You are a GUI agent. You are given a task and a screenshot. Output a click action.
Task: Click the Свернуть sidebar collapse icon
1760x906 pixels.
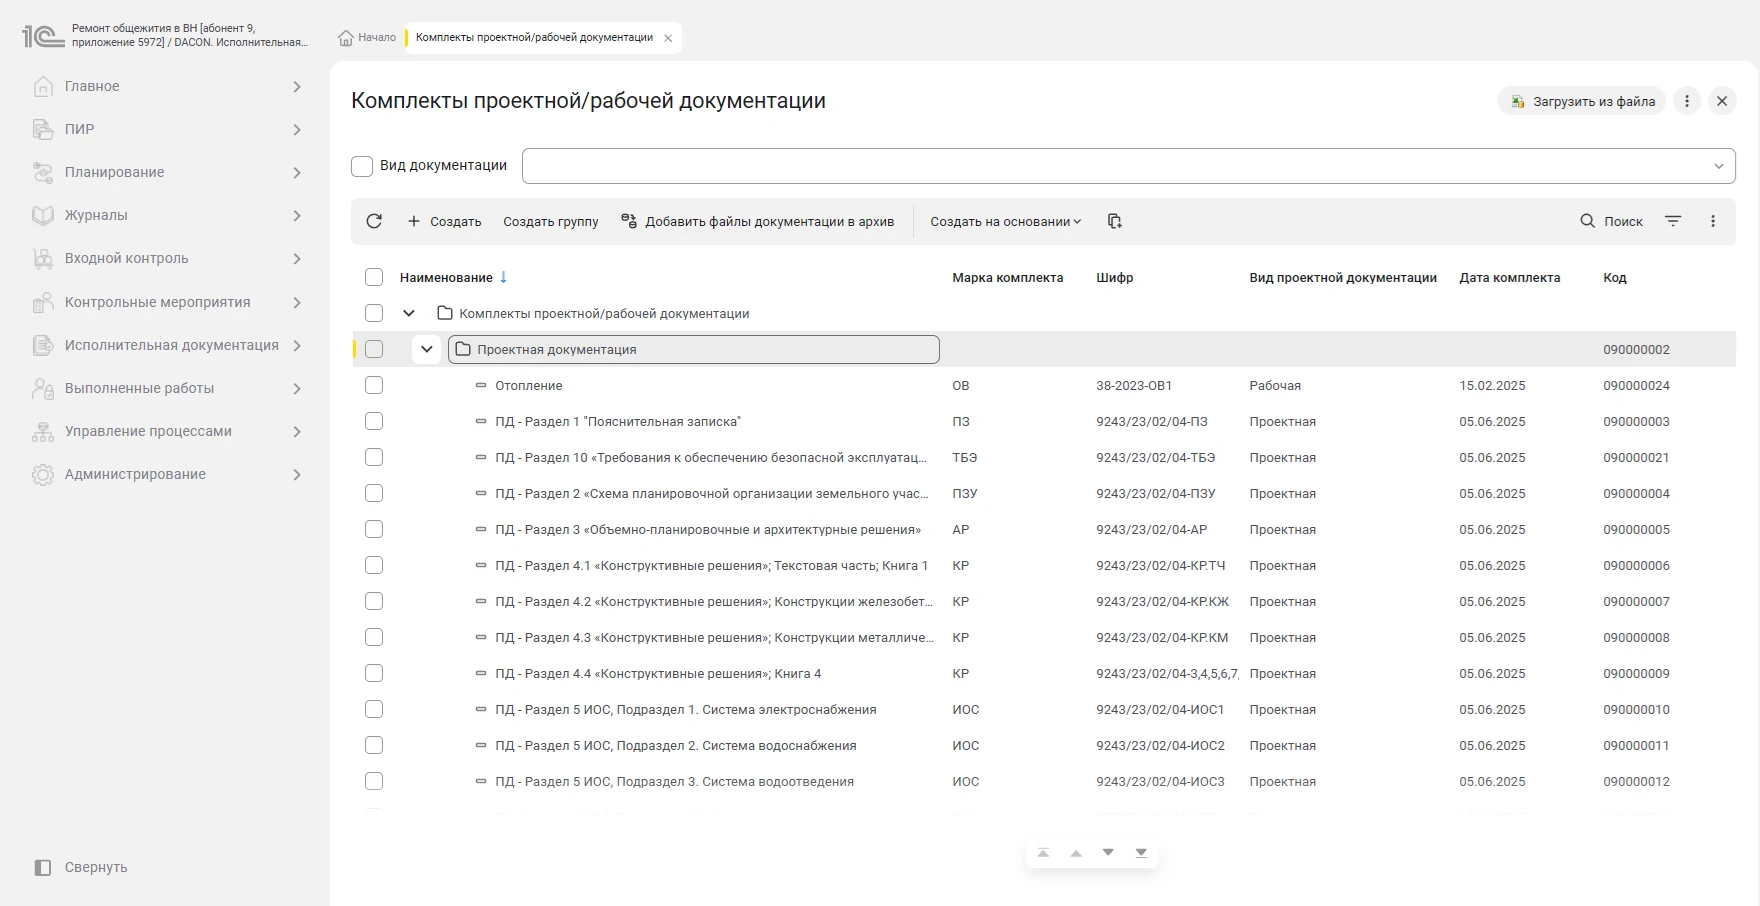click(x=43, y=867)
